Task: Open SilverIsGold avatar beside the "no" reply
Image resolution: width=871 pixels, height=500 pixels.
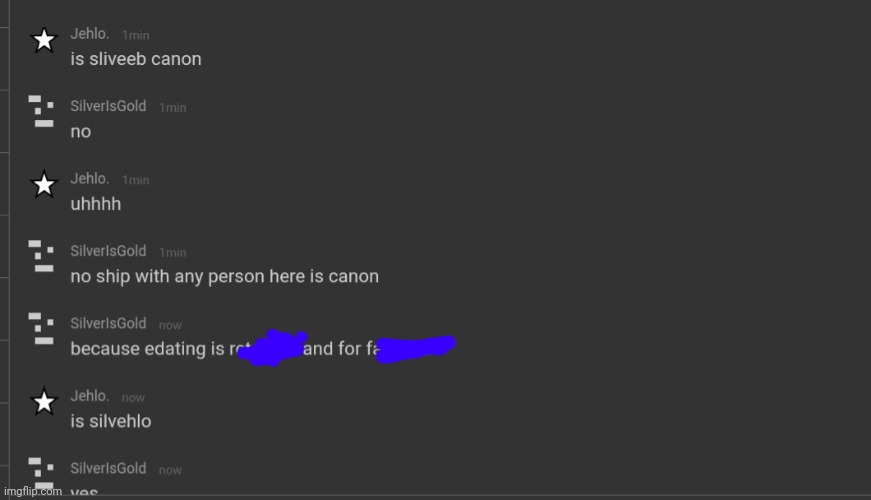Action: coord(41,111)
